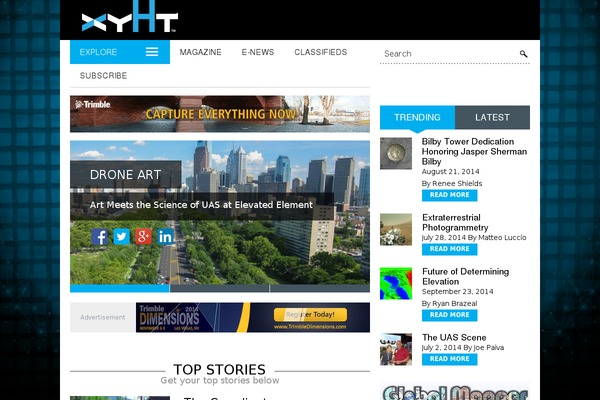Screen dimensions: 600x400
Task: Share via Google Plus icon
Action: [x=143, y=237]
